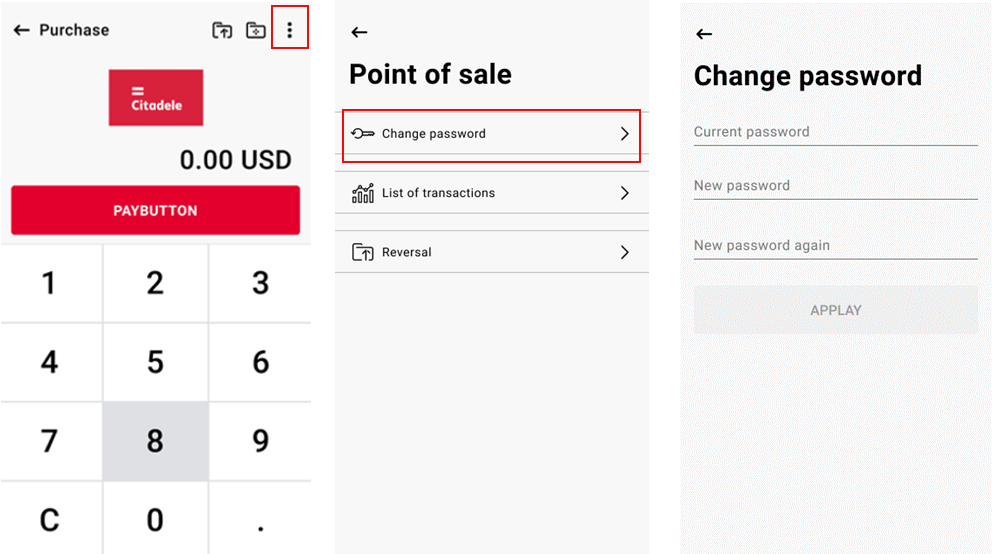This screenshot has width=992, height=554.
Task: Tap the C clear key on keypad
Action: [x=50, y=520]
